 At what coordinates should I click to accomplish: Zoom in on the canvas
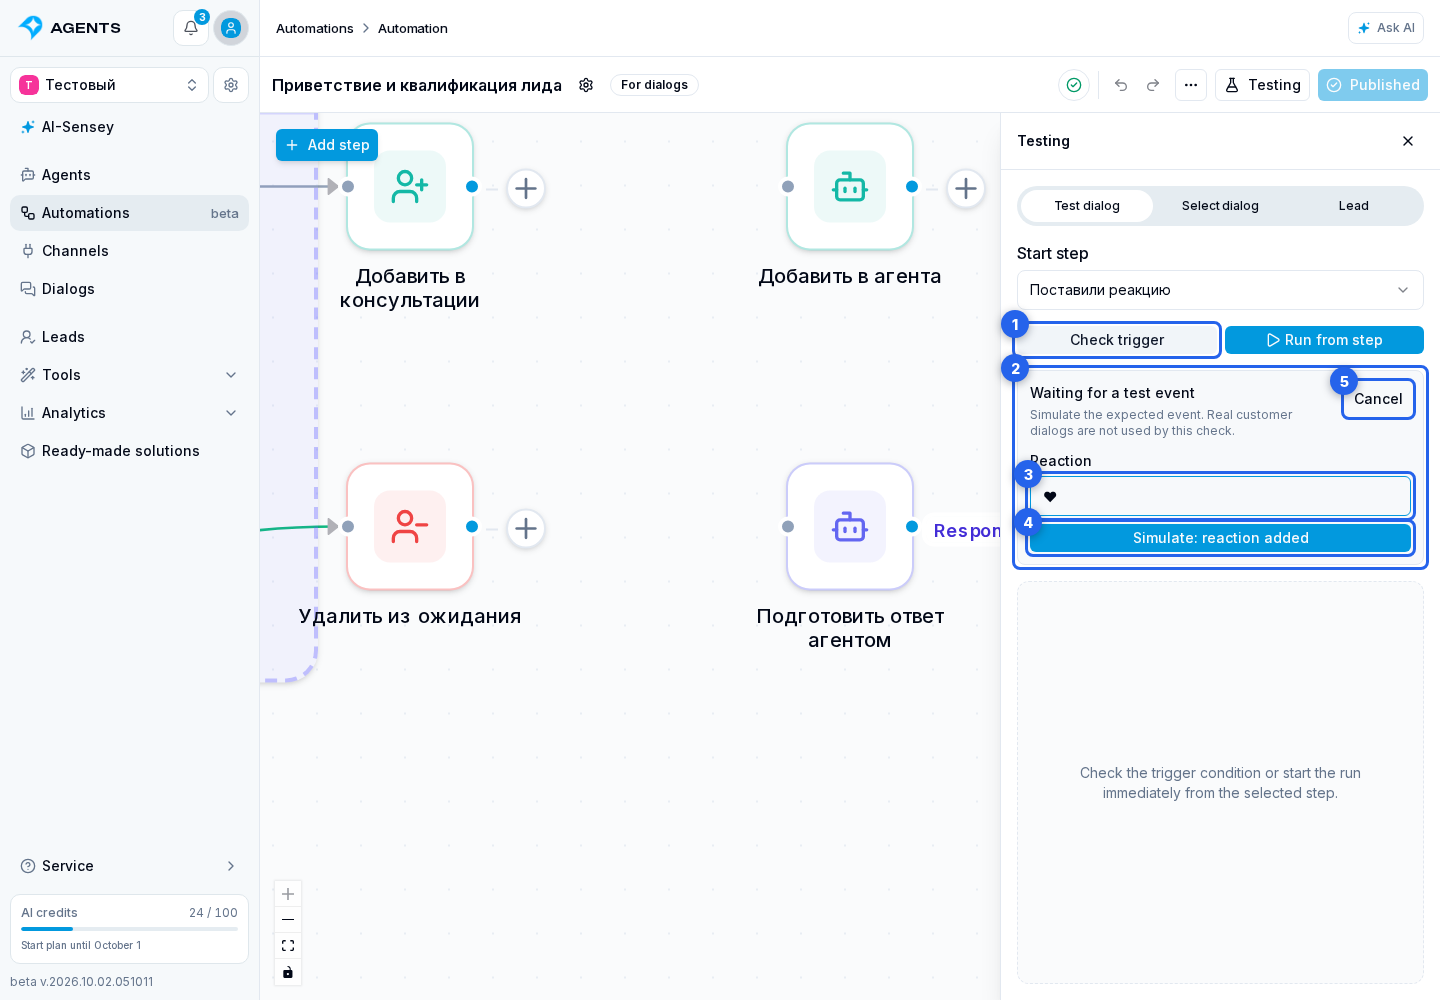point(288,894)
